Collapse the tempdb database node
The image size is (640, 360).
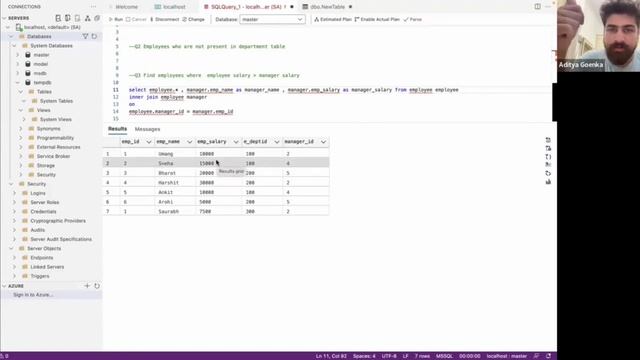(18, 82)
